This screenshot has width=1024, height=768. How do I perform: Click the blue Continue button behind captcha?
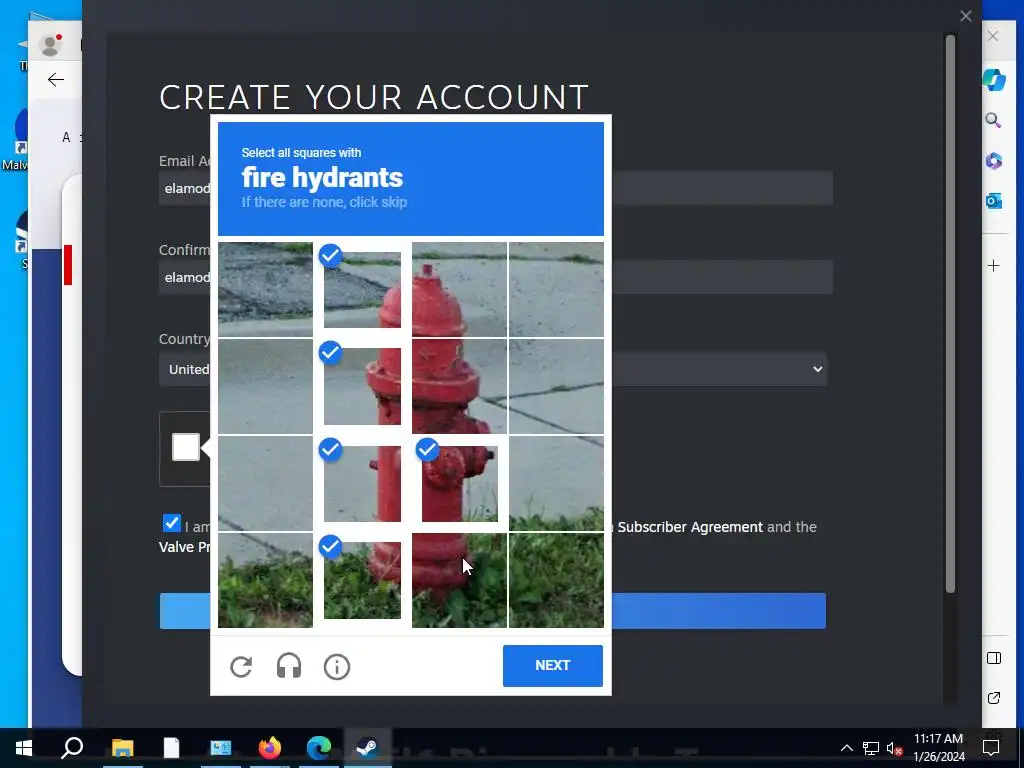(x=492, y=611)
